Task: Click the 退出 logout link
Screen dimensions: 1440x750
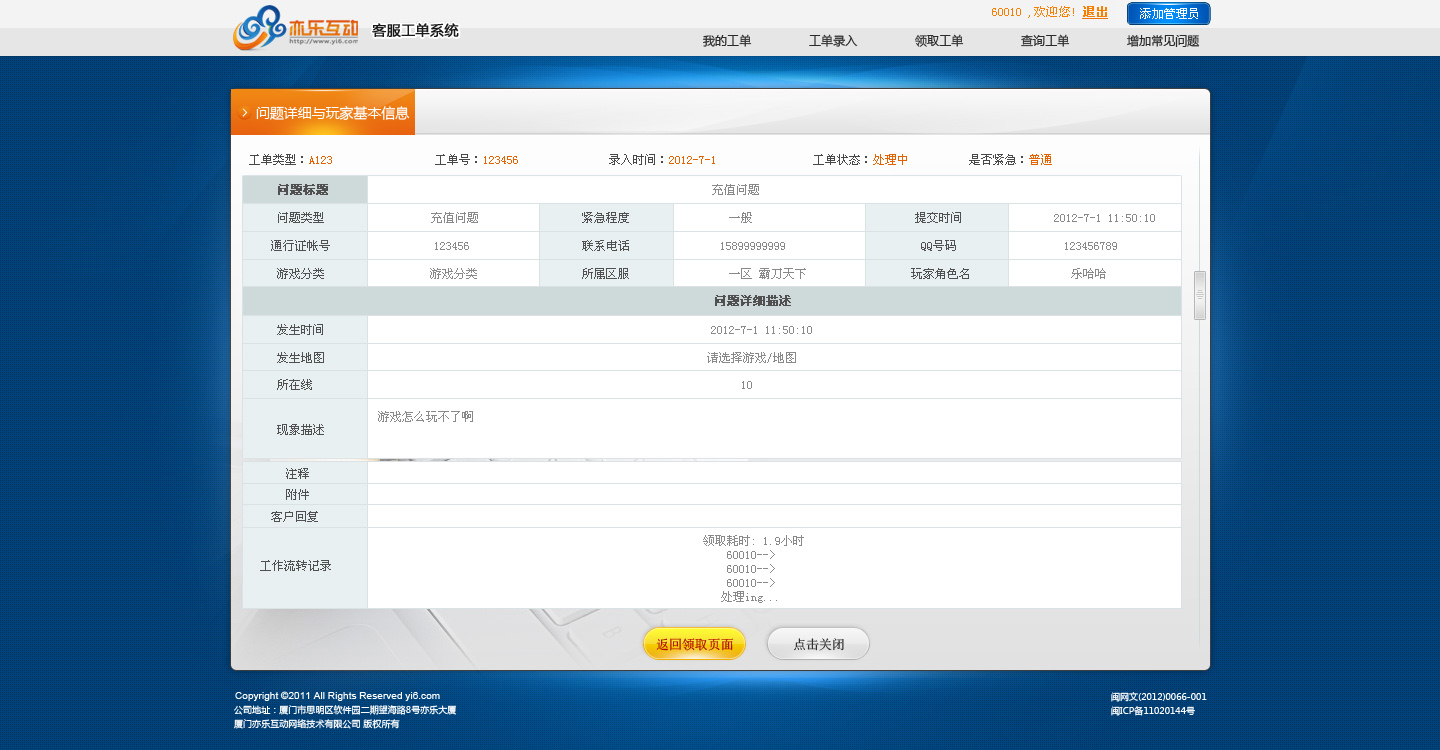Action: point(1095,12)
